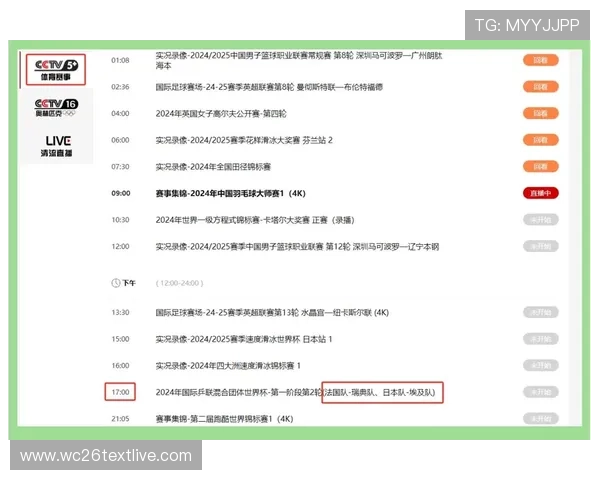Click the 下午 section heading

click(x=129, y=283)
